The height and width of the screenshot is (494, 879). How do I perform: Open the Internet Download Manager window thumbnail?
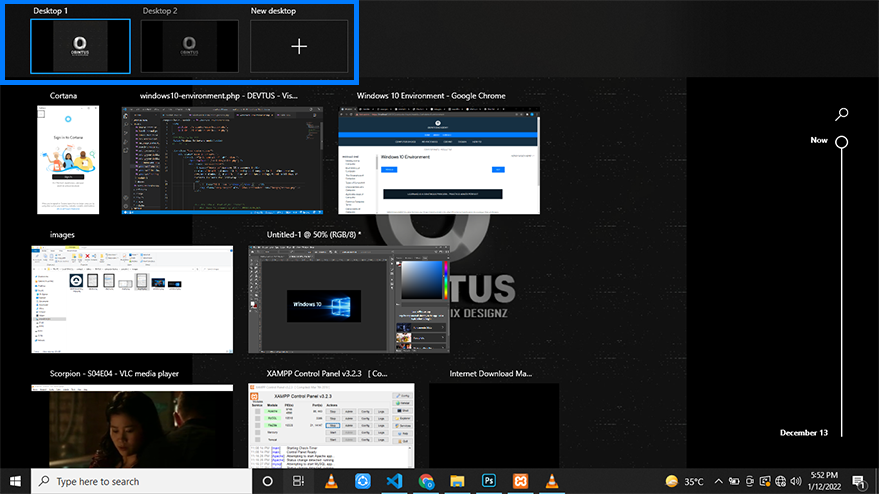pyautogui.click(x=494, y=426)
